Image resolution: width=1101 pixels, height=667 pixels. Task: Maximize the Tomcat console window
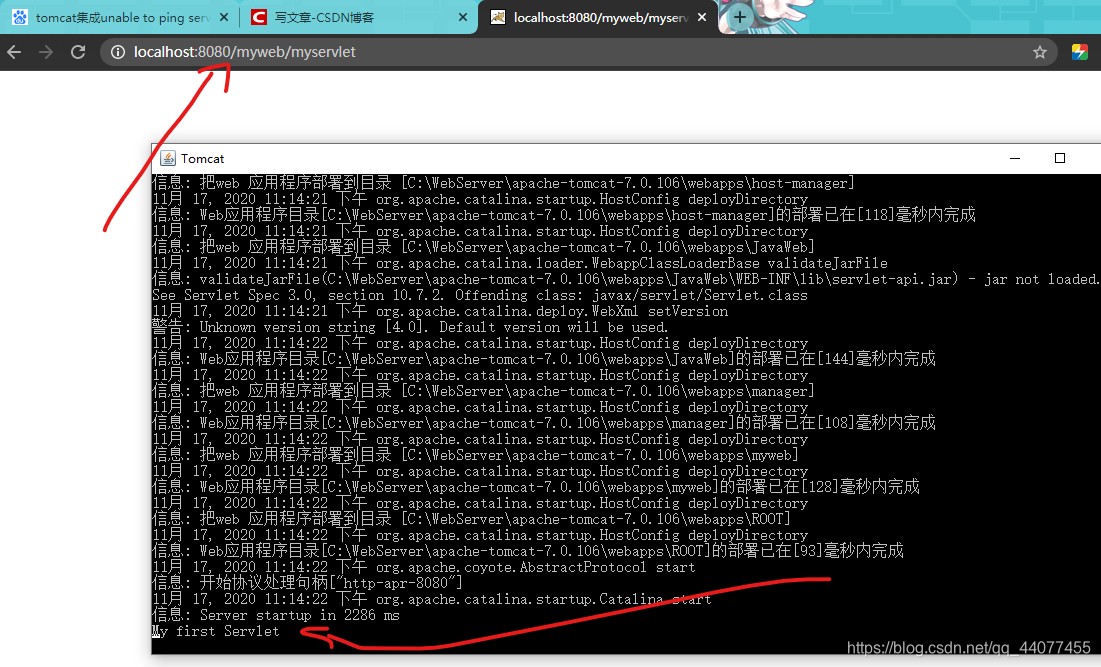pyautogui.click(x=1060, y=159)
